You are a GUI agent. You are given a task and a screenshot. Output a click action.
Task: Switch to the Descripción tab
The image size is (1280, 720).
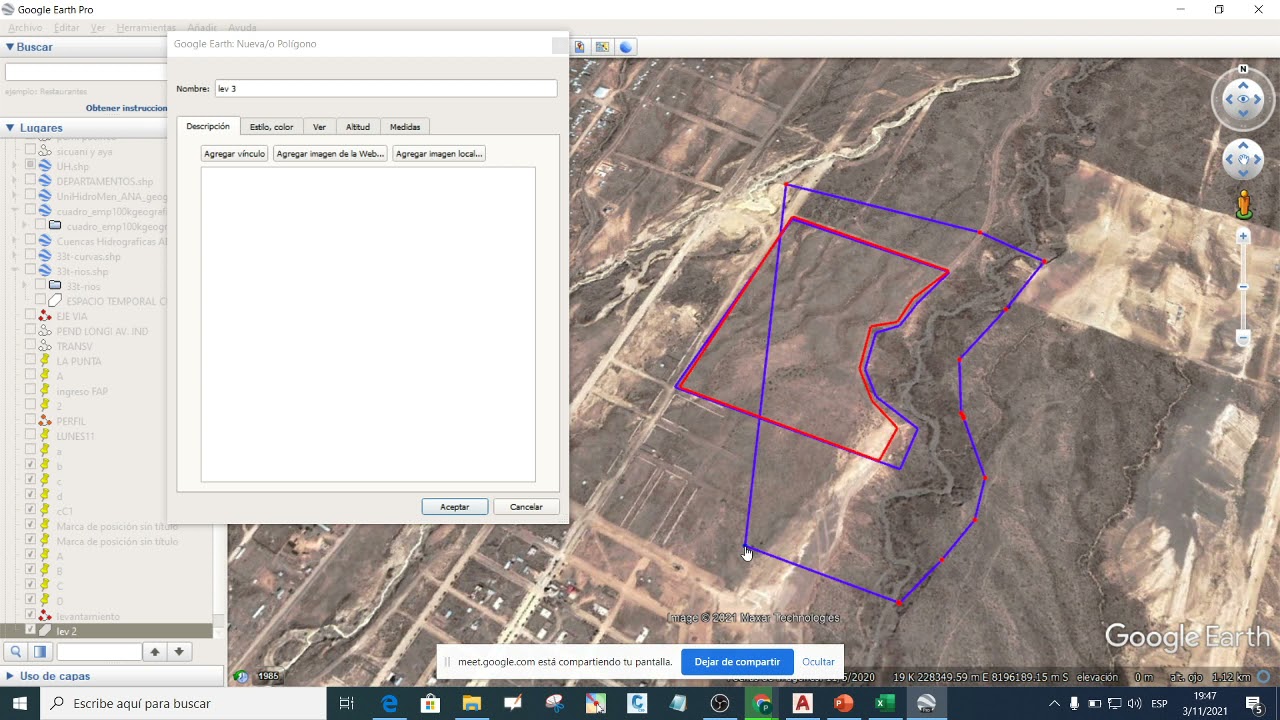208,127
